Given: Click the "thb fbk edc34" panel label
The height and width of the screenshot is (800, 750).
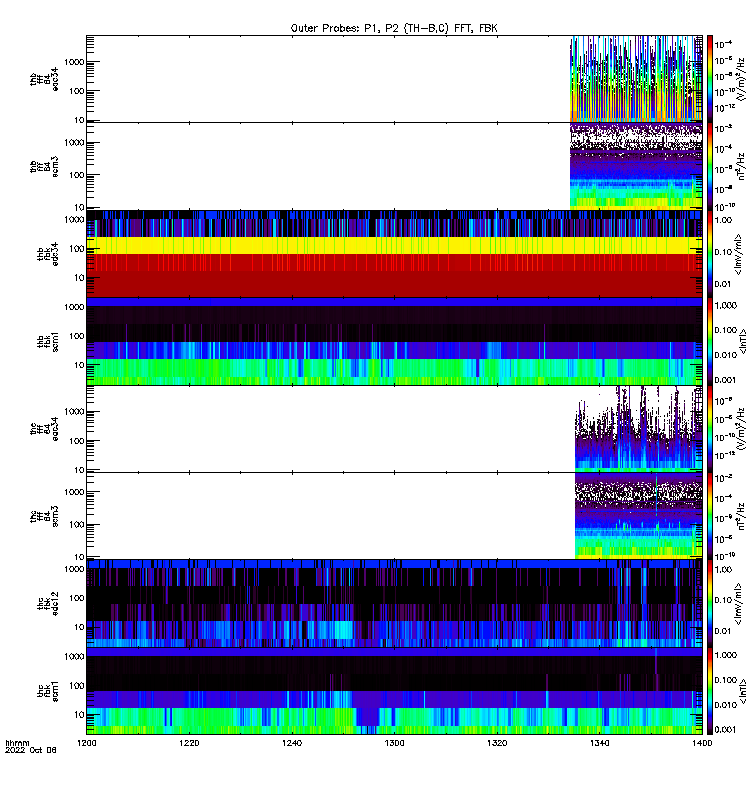Looking at the screenshot, I should (x=47, y=254).
